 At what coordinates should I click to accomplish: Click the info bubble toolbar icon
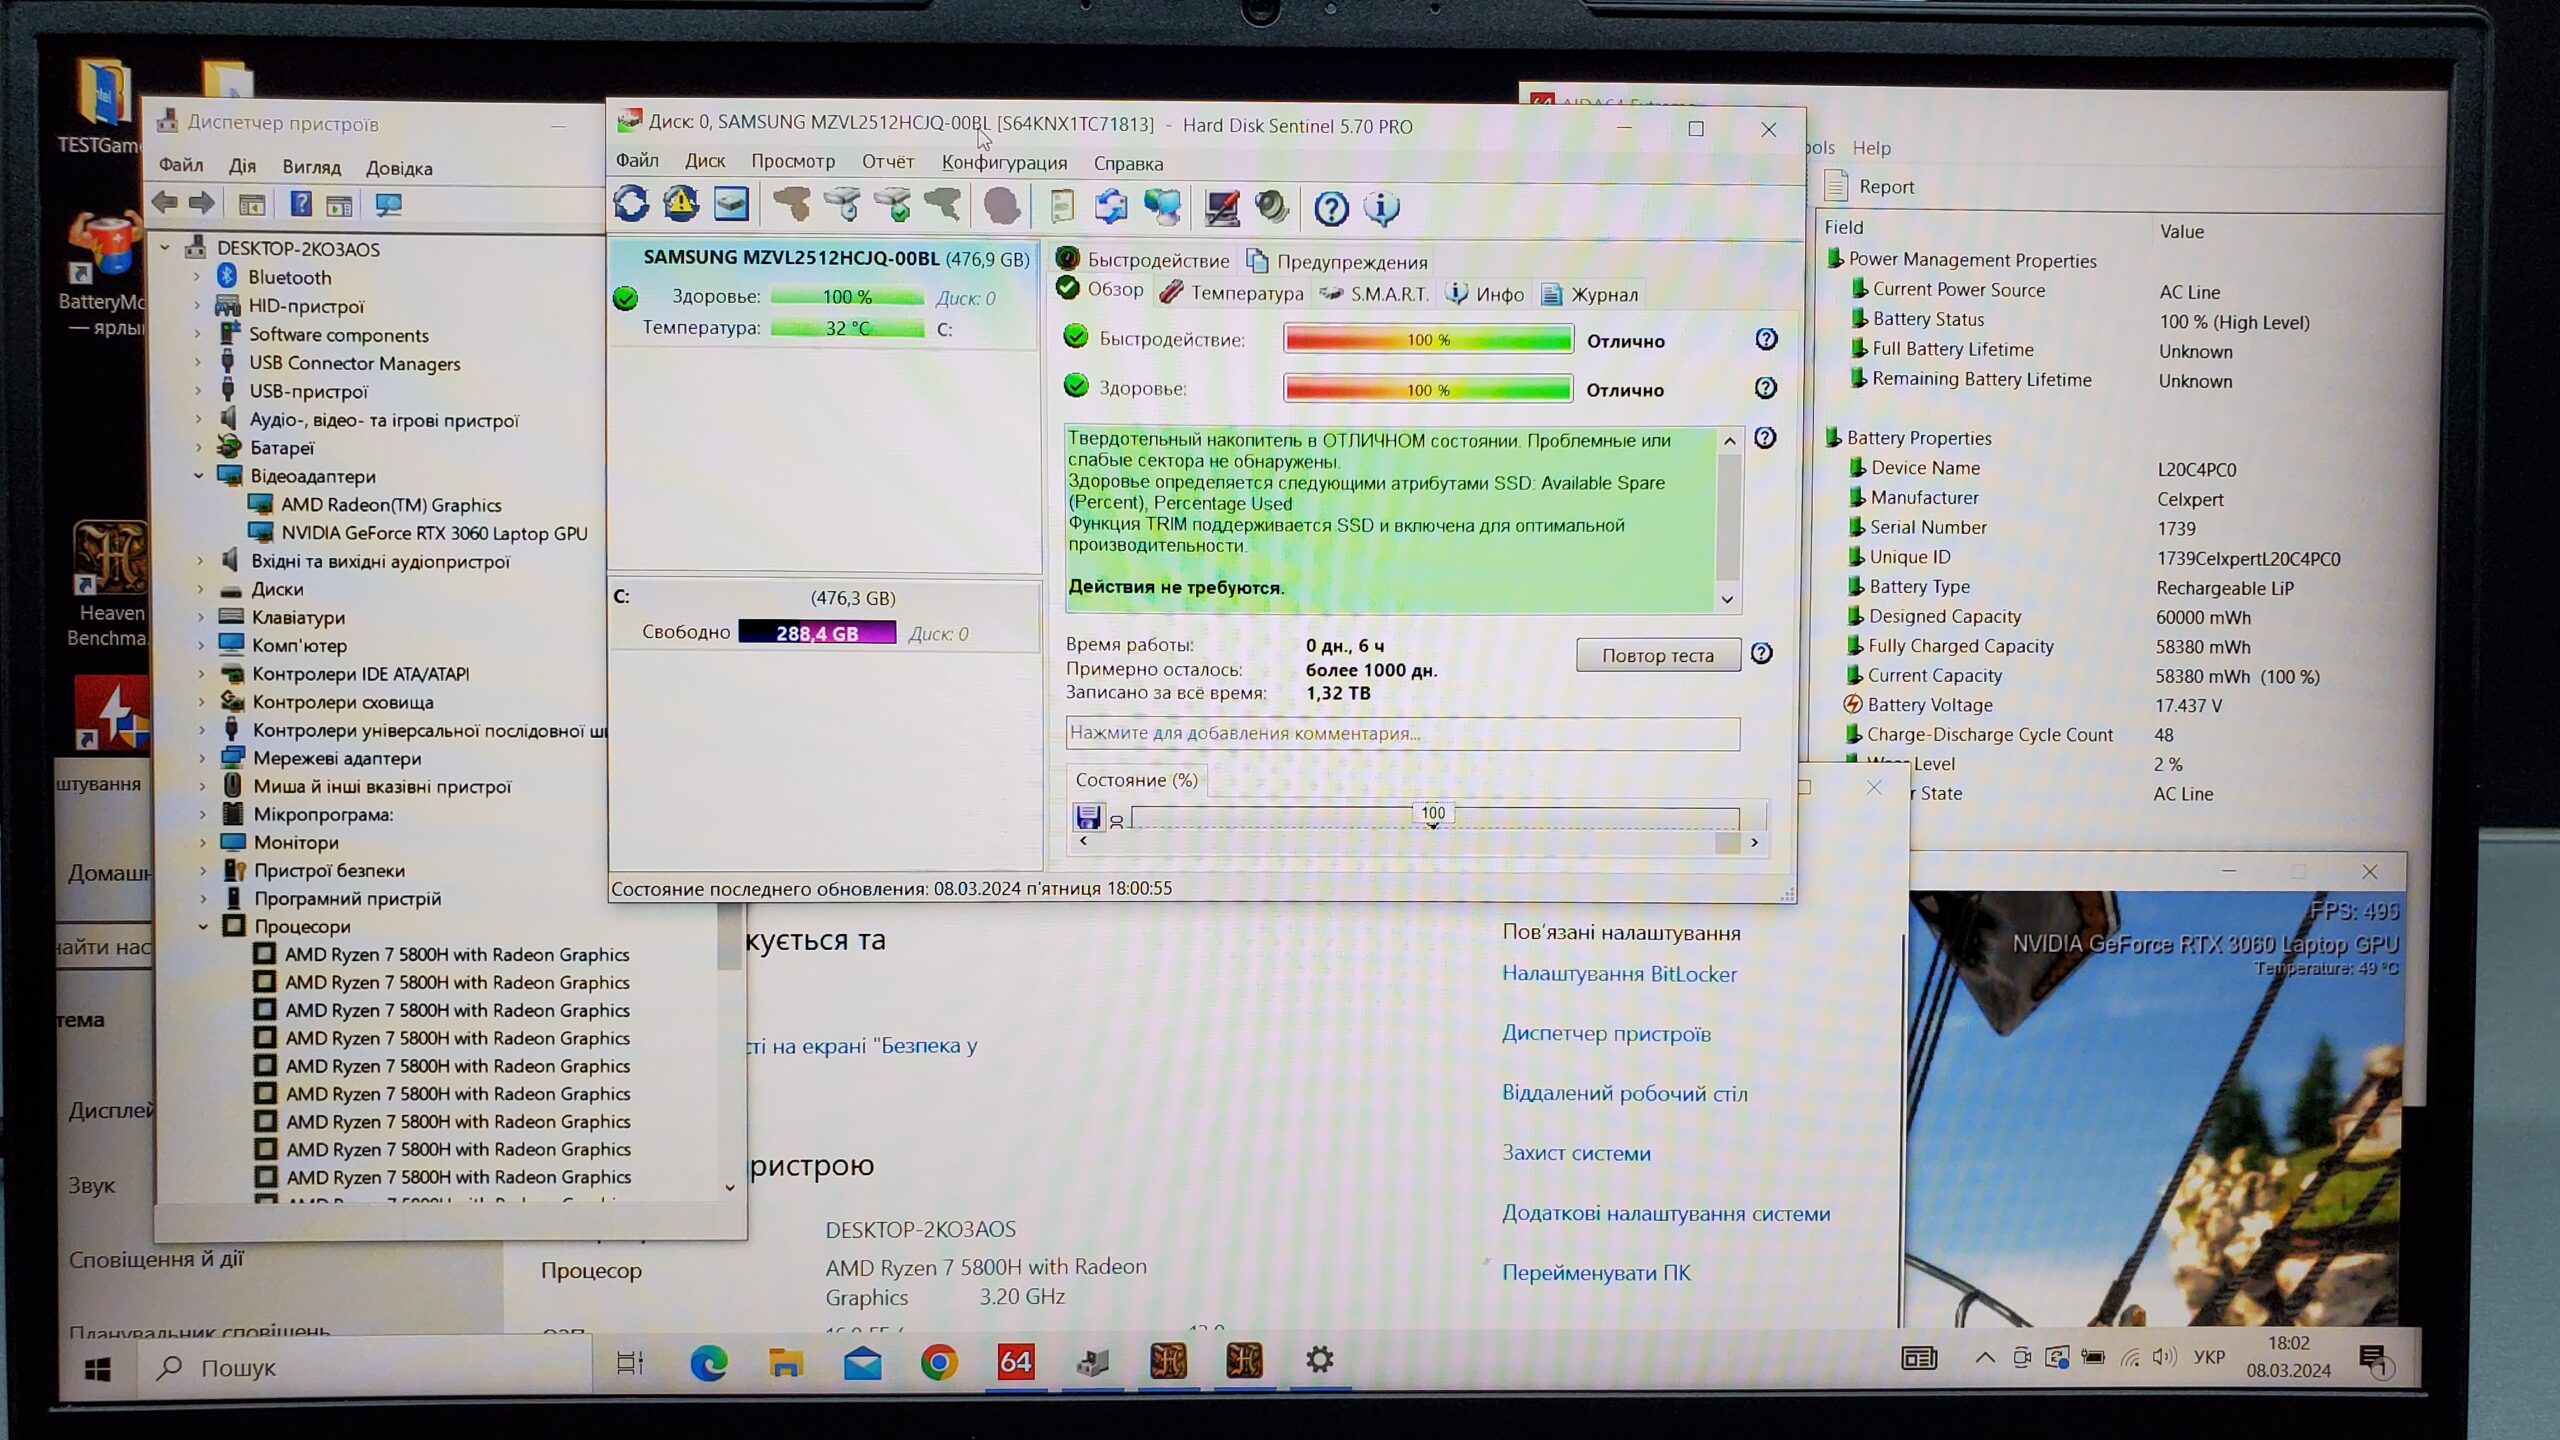(x=1382, y=208)
